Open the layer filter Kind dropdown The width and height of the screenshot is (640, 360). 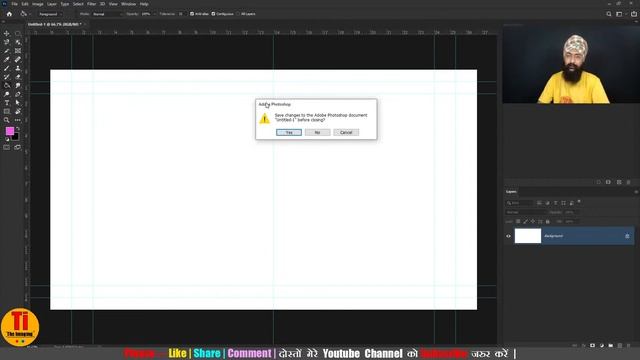pos(520,203)
